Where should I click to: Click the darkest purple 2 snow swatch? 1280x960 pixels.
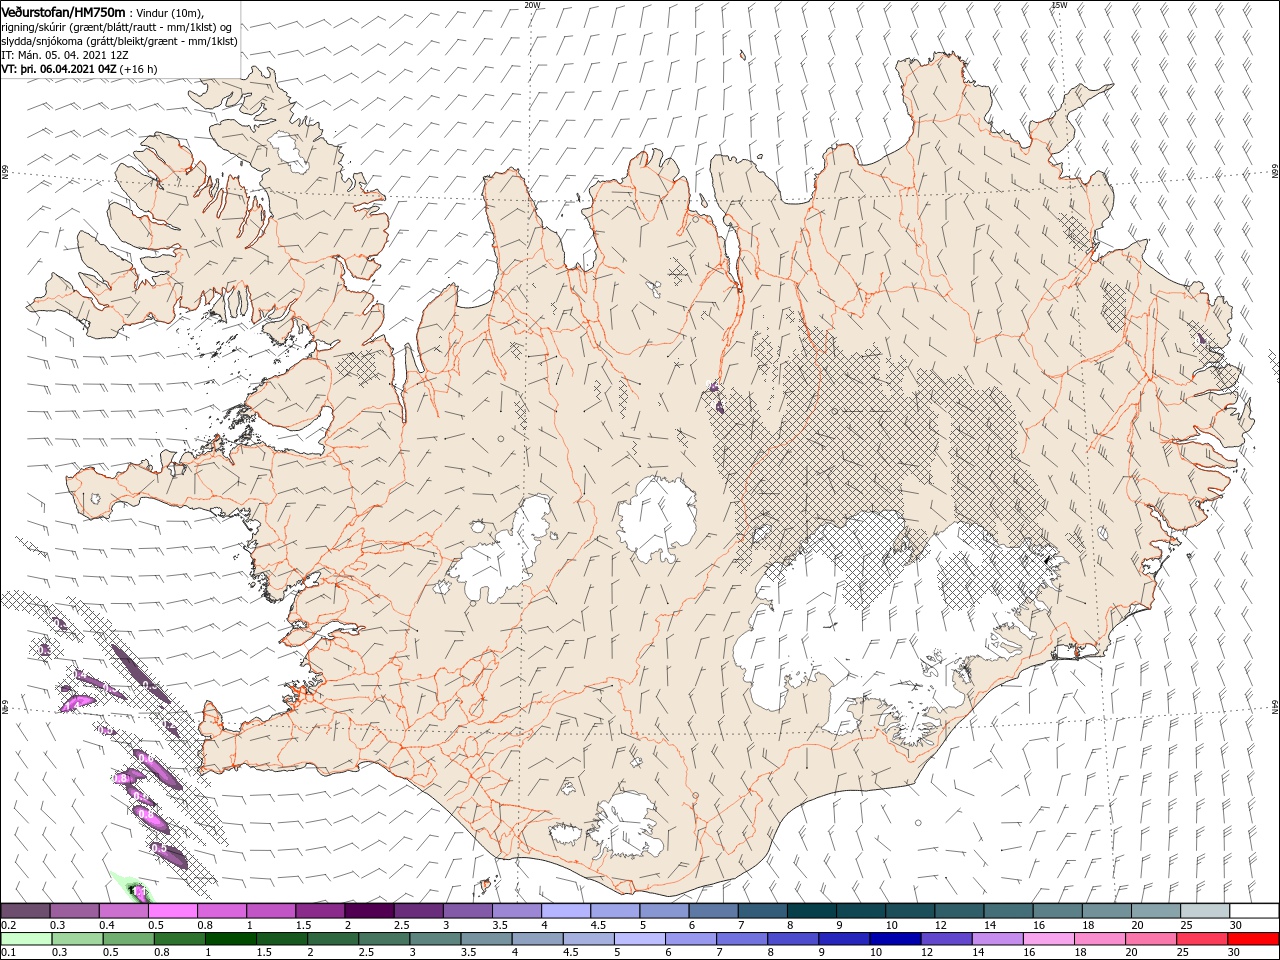(369, 911)
